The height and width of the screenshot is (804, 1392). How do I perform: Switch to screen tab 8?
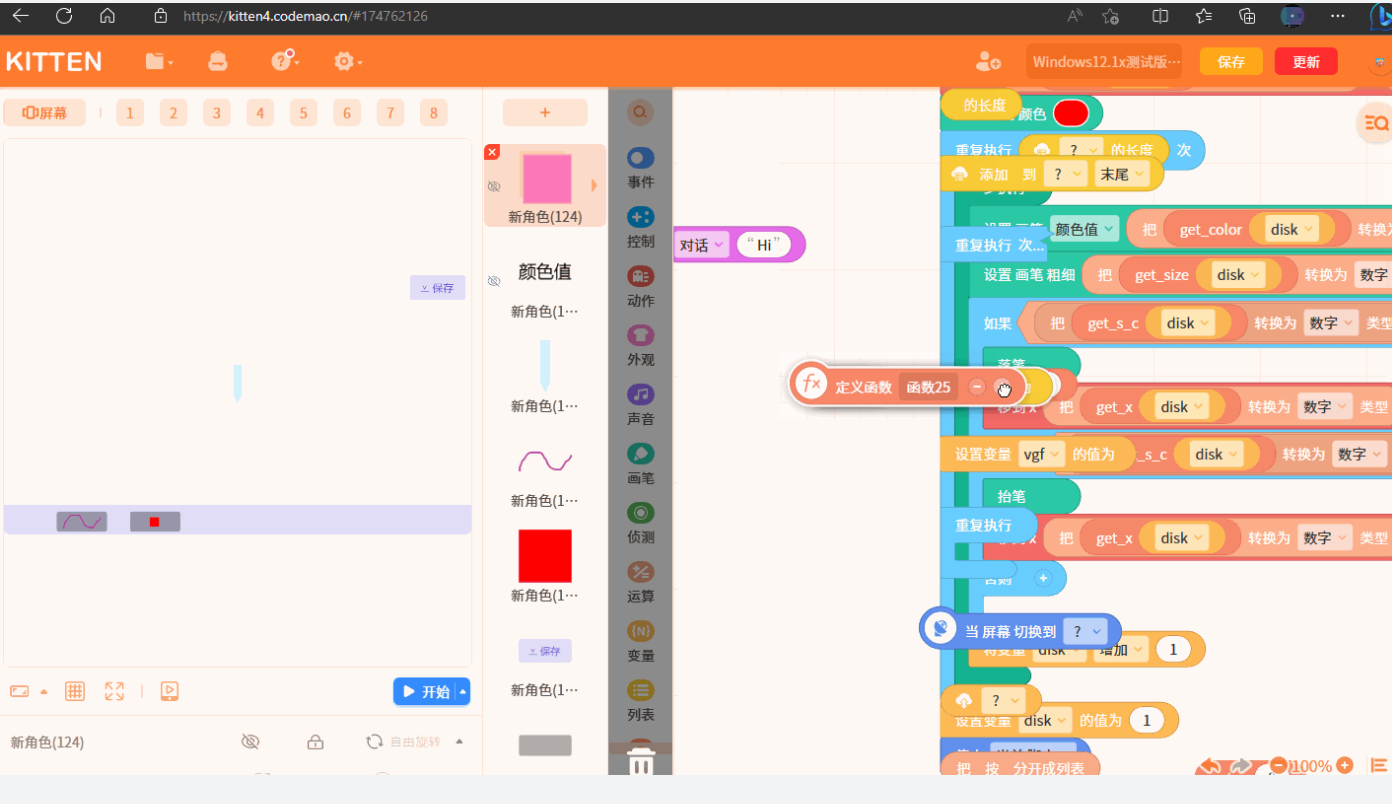(x=433, y=113)
